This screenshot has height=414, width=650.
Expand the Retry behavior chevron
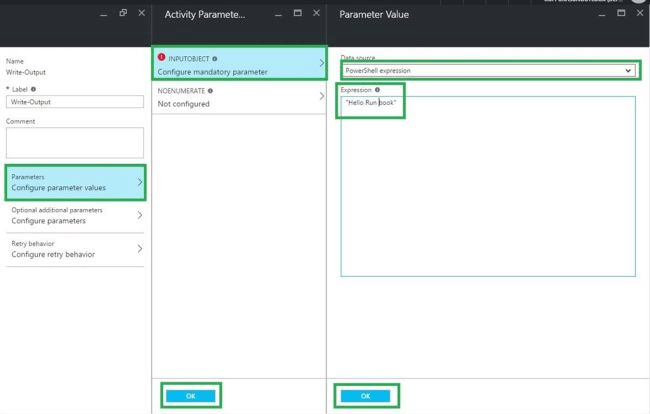[x=140, y=249]
